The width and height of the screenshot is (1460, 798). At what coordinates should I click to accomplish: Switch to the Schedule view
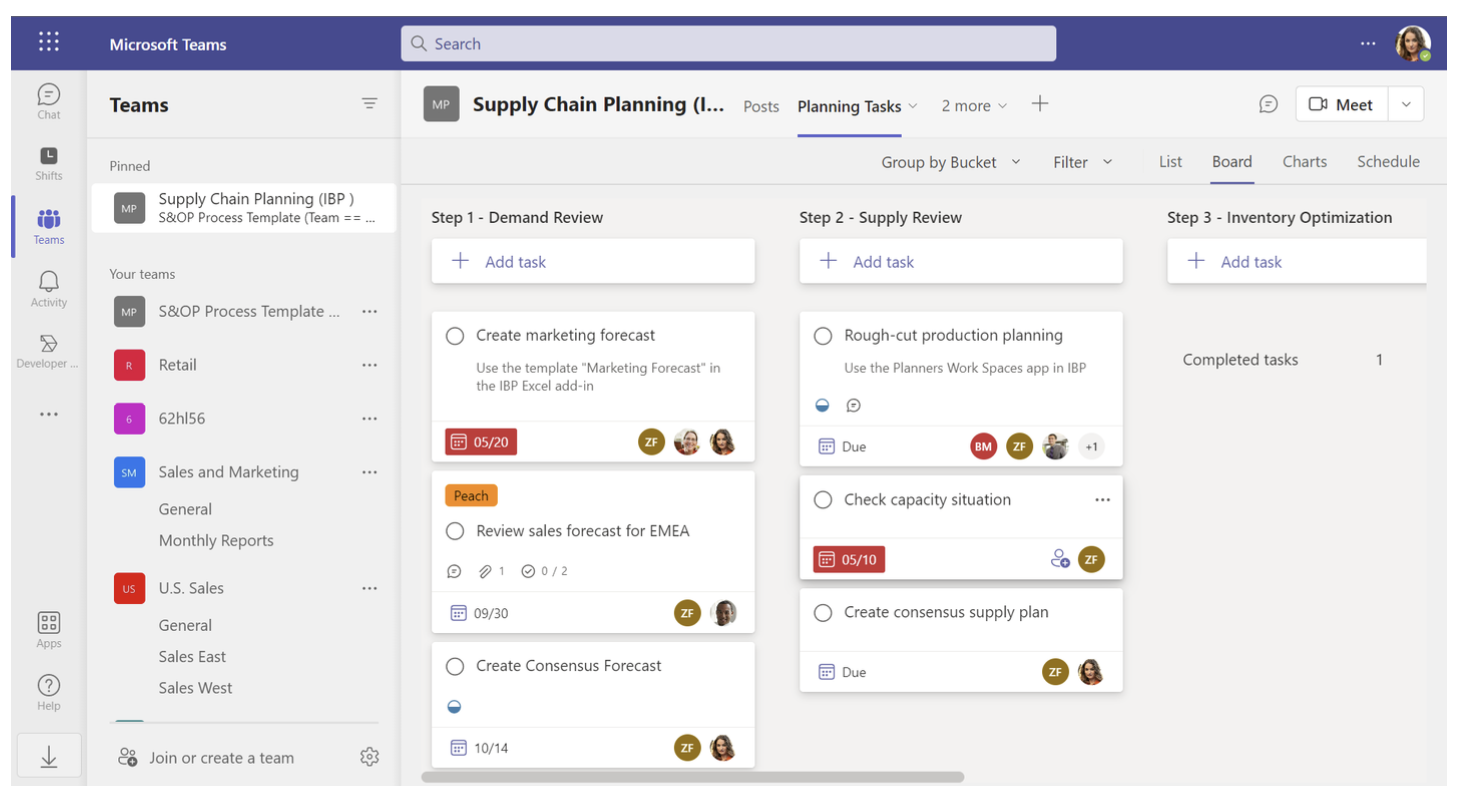coord(1388,162)
